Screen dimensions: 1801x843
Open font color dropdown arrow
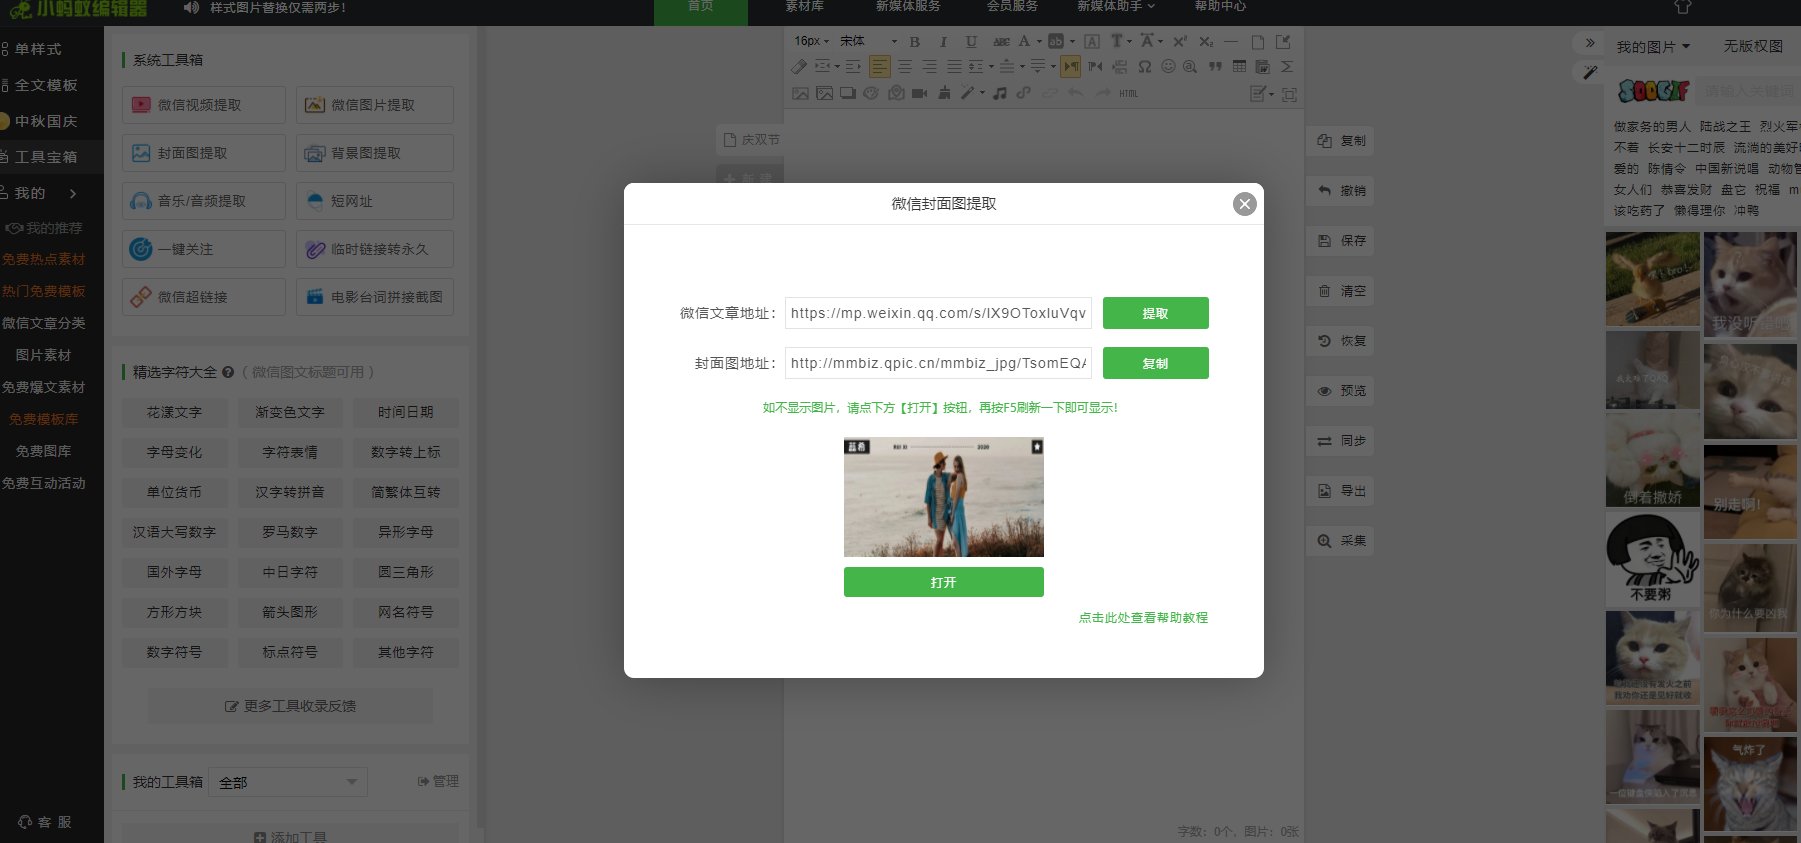(x=1039, y=41)
